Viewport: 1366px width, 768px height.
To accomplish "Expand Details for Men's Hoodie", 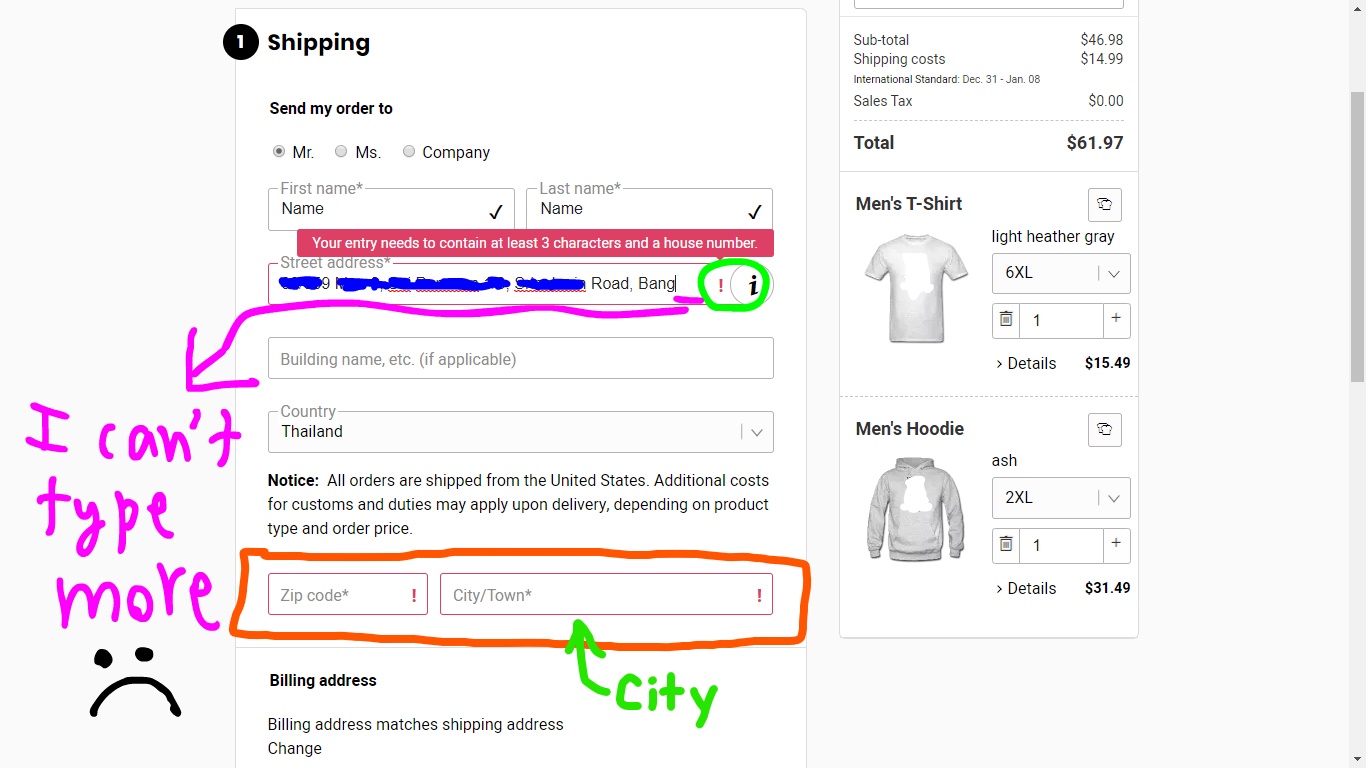I will (x=1026, y=588).
